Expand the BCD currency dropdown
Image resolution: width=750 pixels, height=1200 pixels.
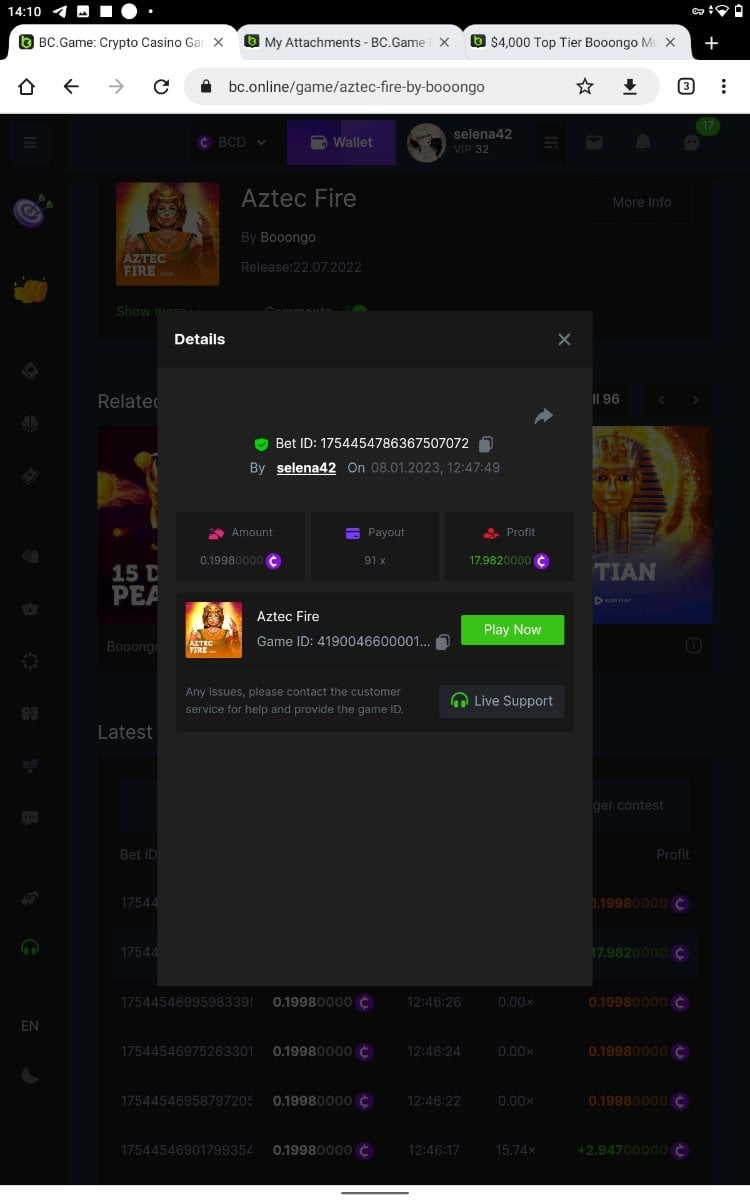point(233,142)
